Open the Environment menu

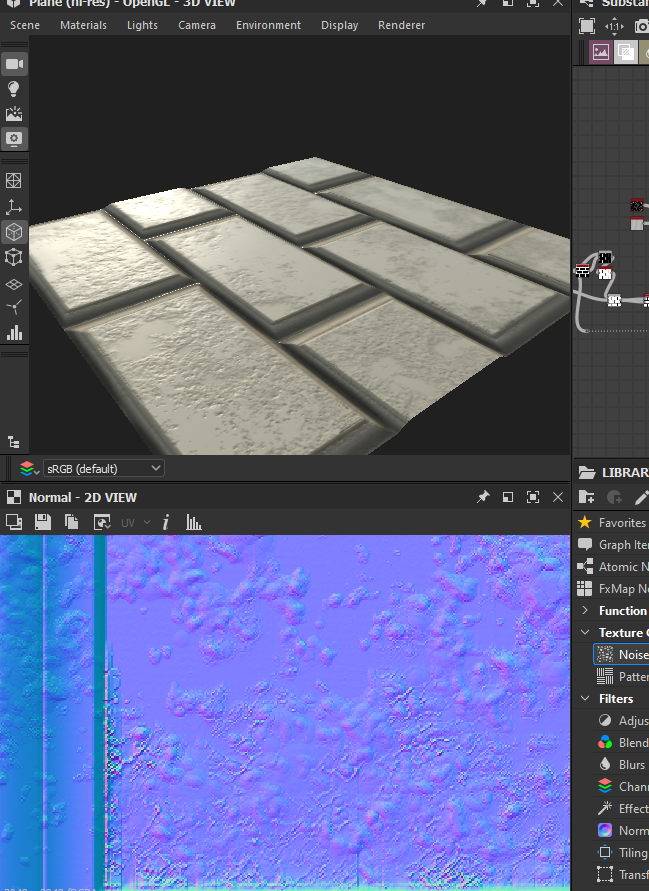point(268,25)
